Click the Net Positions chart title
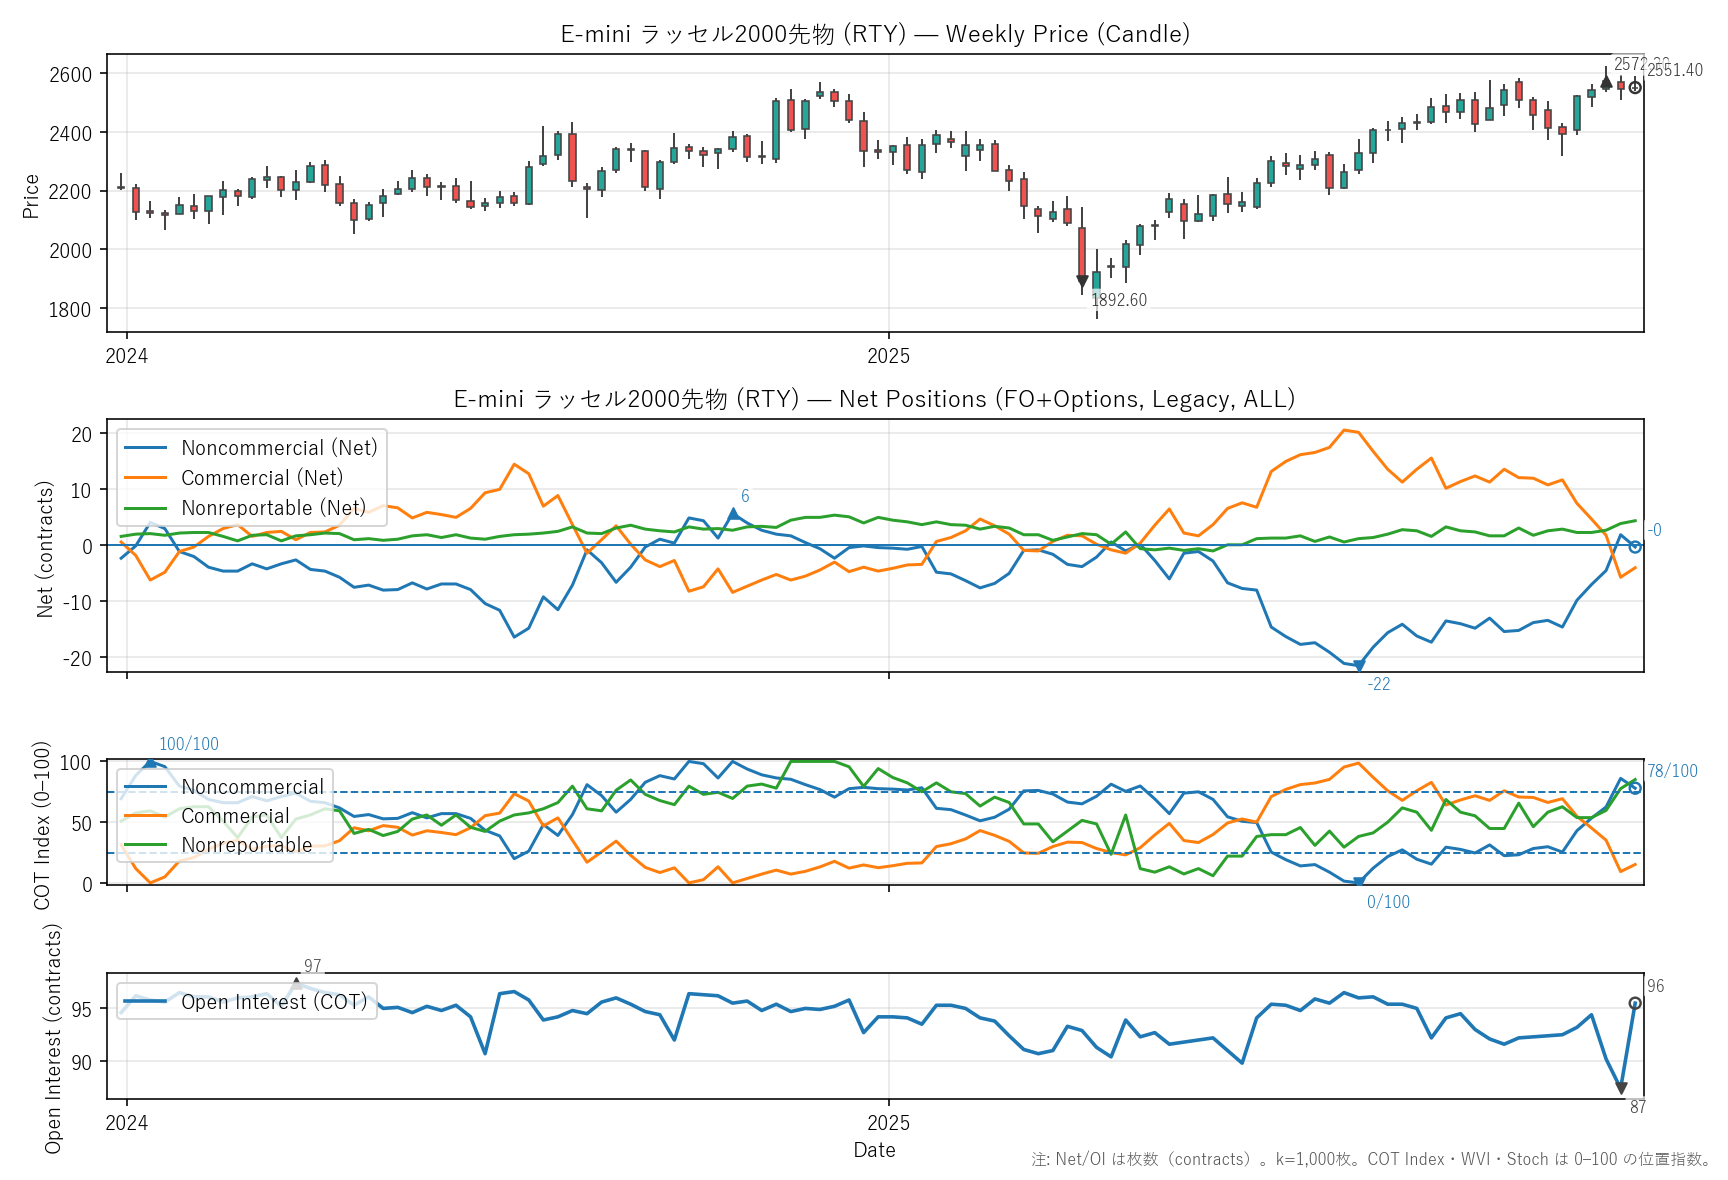The image size is (1728, 1180). [x=875, y=399]
